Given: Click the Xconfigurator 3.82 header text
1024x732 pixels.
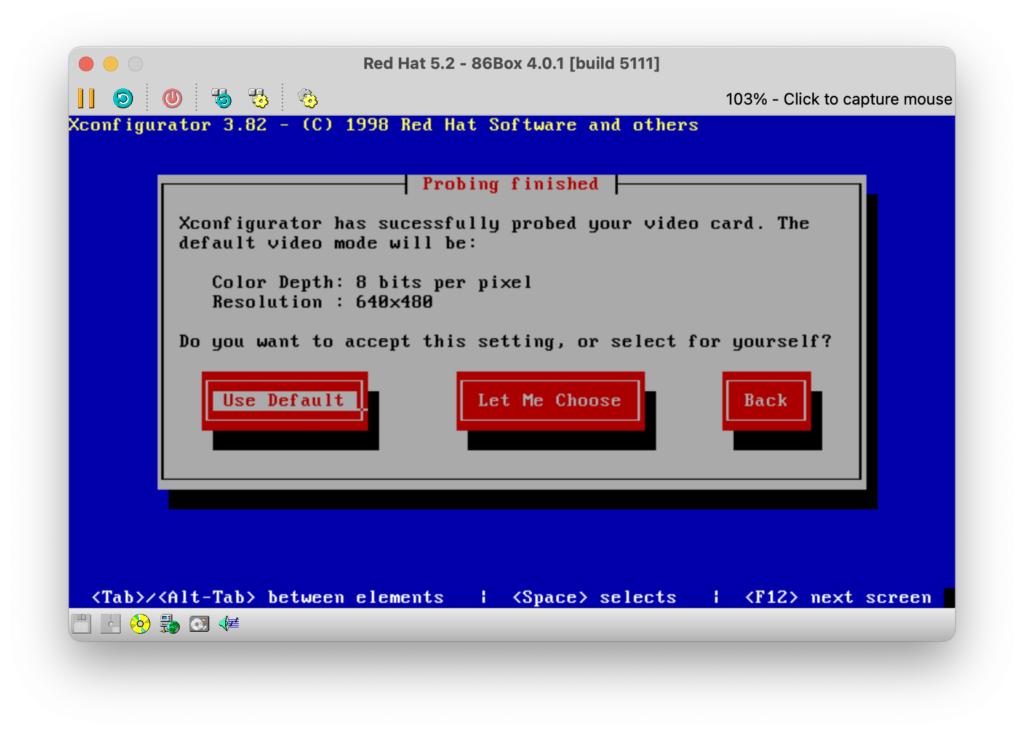Looking at the screenshot, I should click(383, 125).
